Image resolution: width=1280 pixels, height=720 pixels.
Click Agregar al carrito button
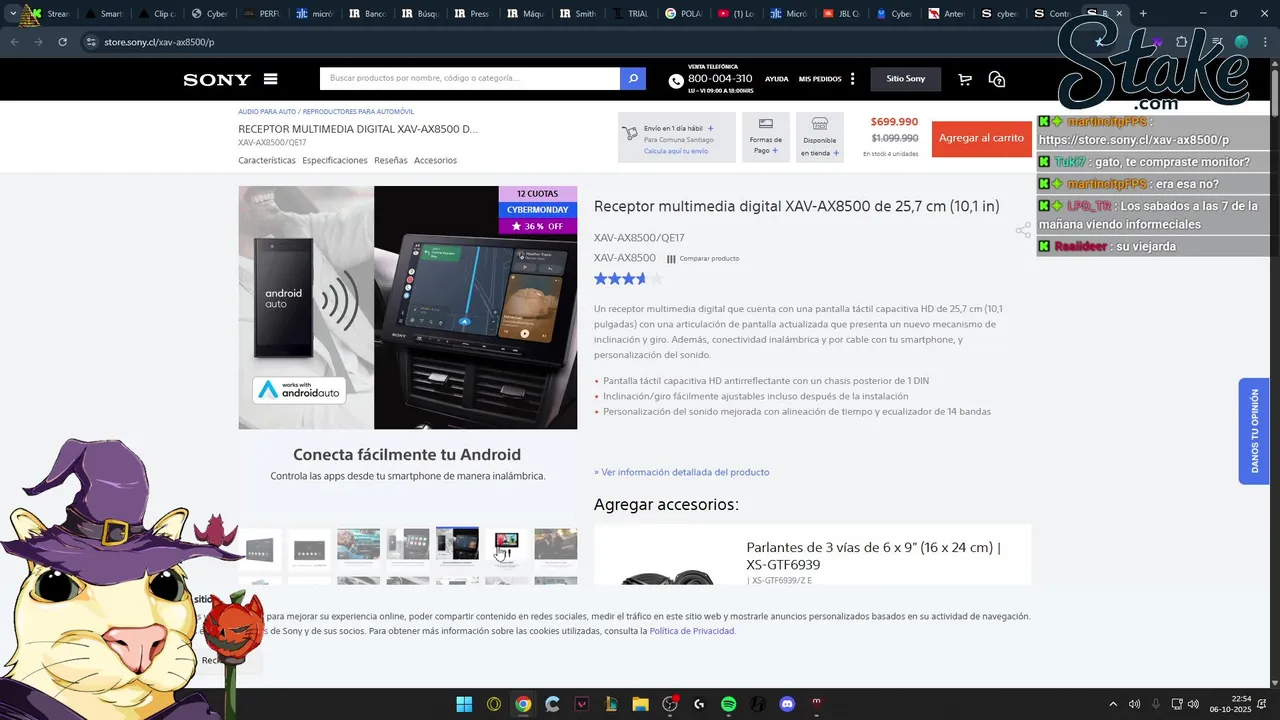point(981,138)
